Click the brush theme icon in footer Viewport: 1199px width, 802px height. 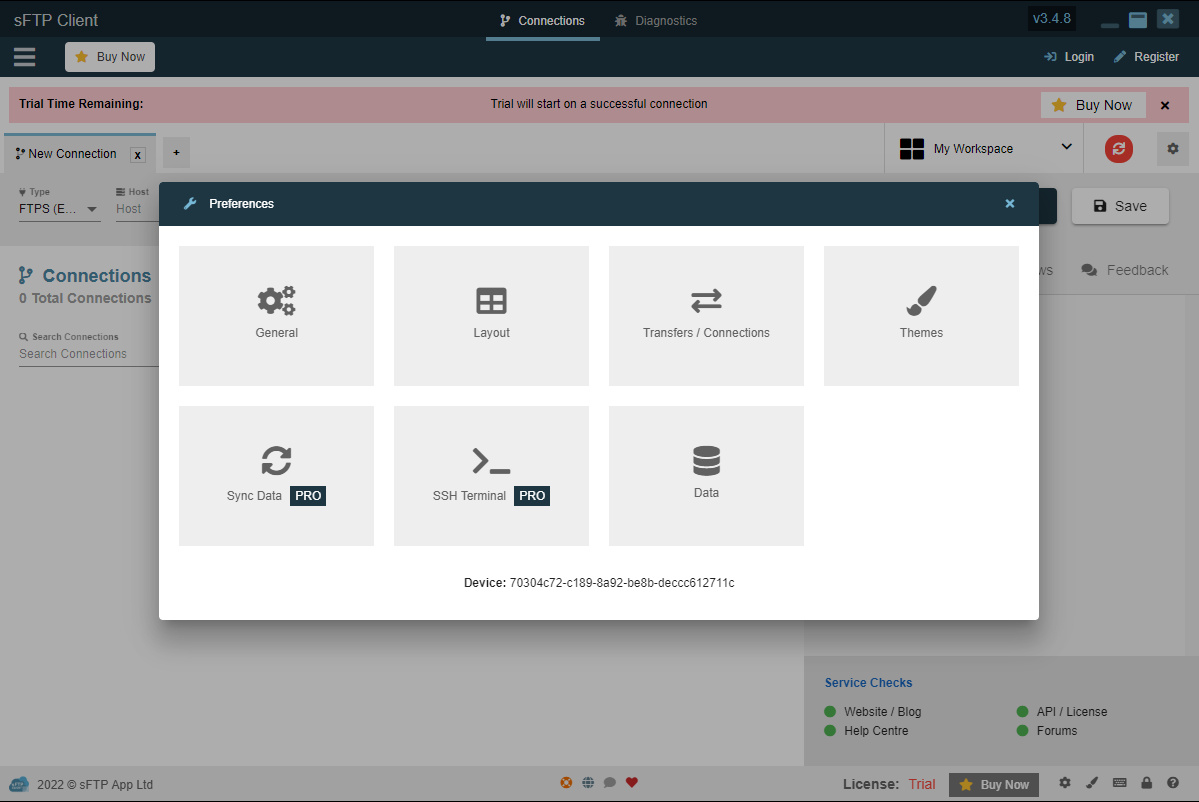pyautogui.click(x=1092, y=783)
